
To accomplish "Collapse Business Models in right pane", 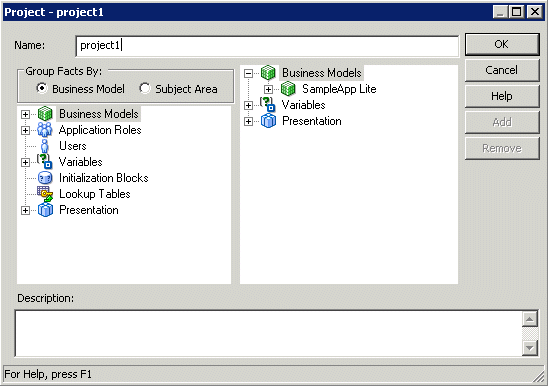I will tap(248, 73).
